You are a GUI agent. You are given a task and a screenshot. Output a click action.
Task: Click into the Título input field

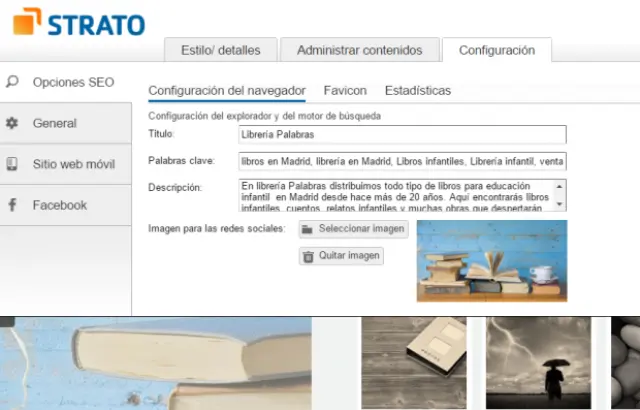(402, 134)
